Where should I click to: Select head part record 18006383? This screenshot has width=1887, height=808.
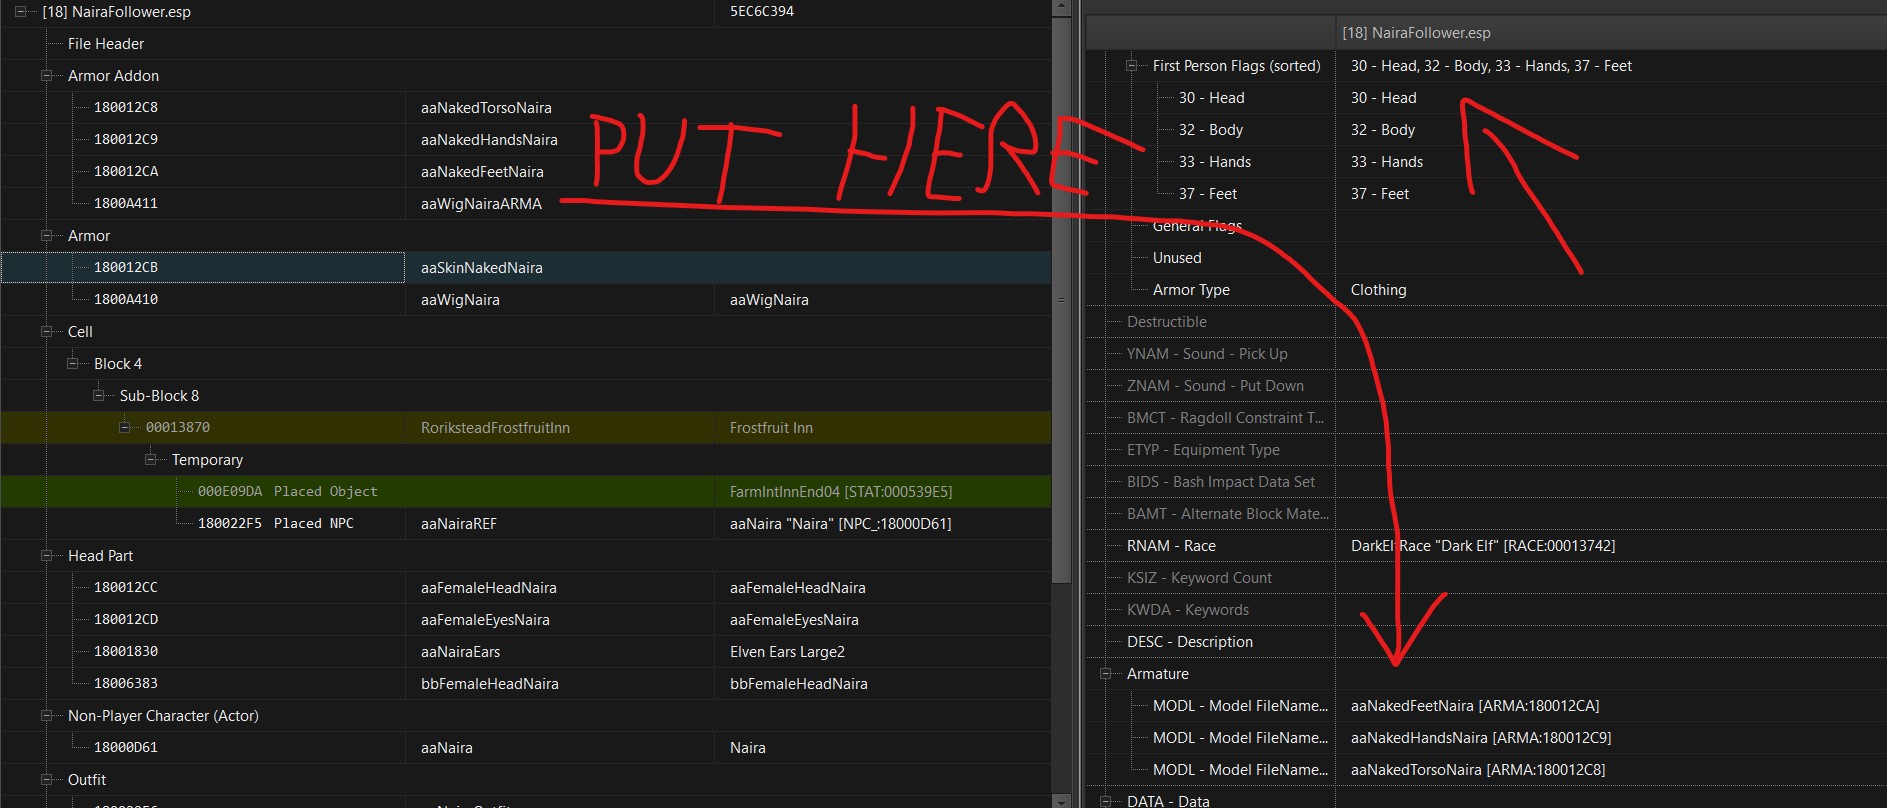pos(126,684)
